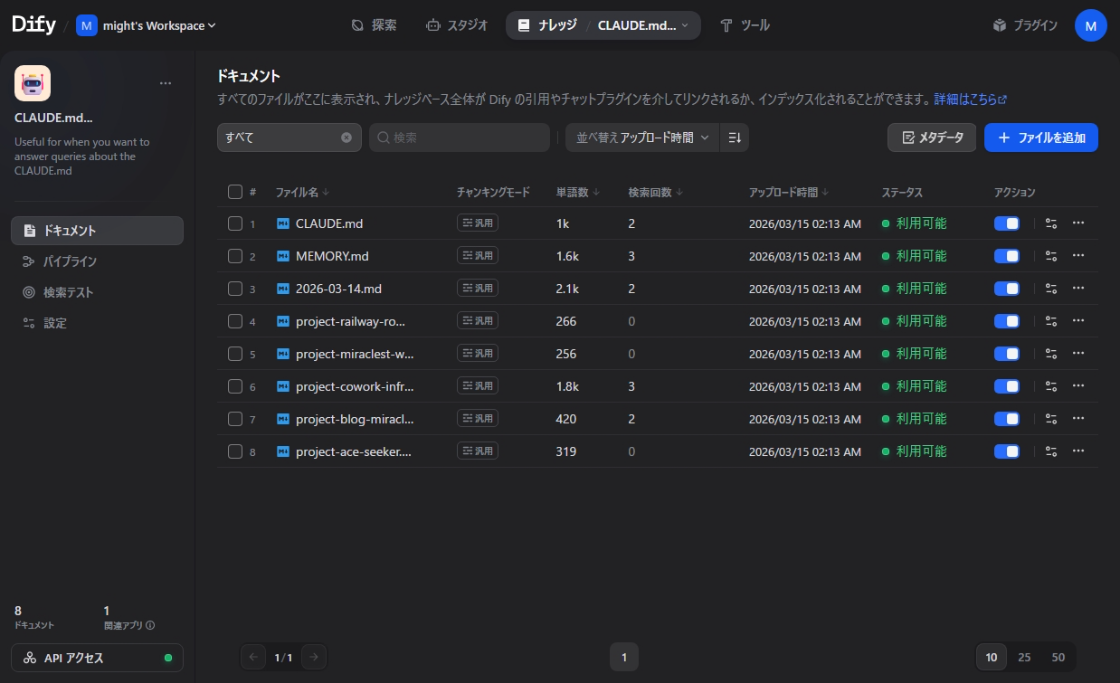Open the 並べ替え アップロード時間 sort dropdown
Image resolution: width=1120 pixels, height=683 pixels.
coord(642,138)
